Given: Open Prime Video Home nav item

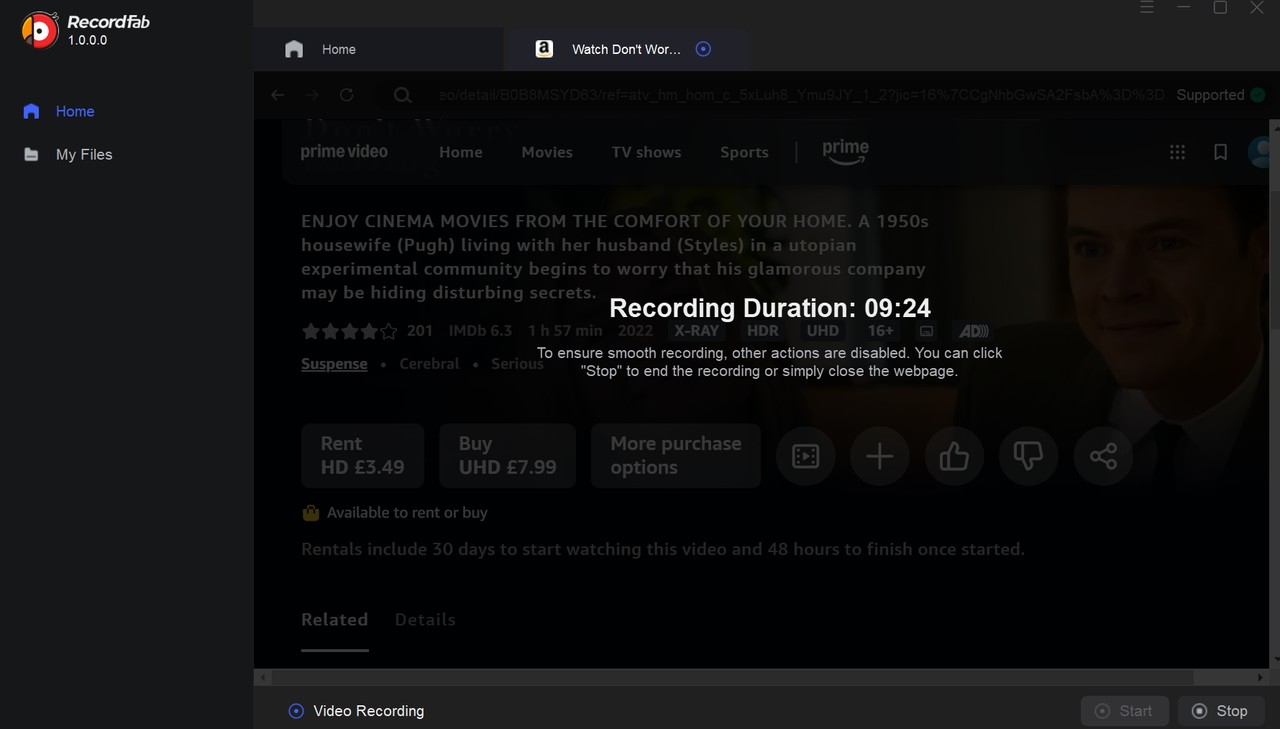Looking at the screenshot, I should coord(461,152).
